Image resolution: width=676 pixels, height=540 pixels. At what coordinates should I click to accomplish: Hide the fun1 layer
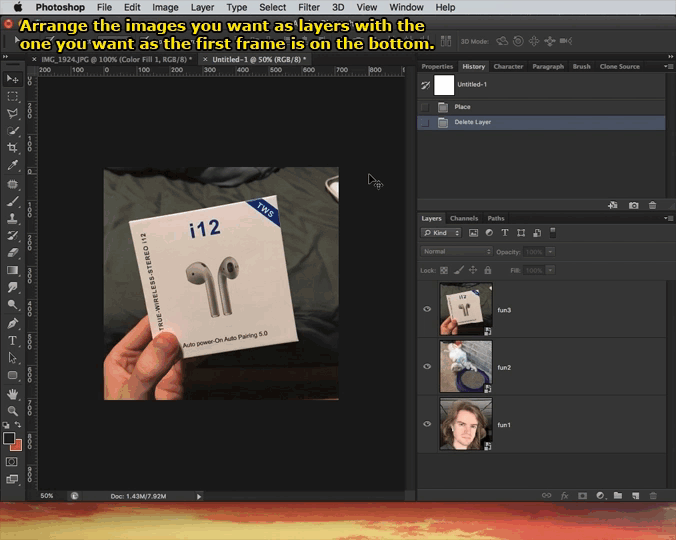point(427,424)
